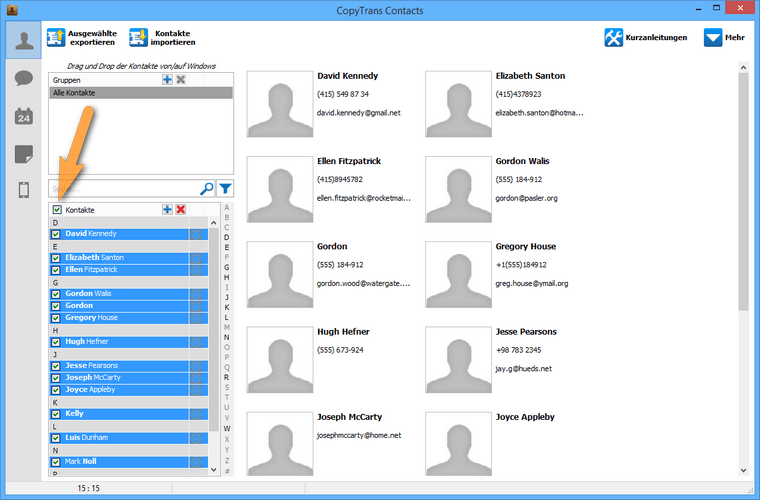Uncheck Gregory House checkbox

point(56,318)
